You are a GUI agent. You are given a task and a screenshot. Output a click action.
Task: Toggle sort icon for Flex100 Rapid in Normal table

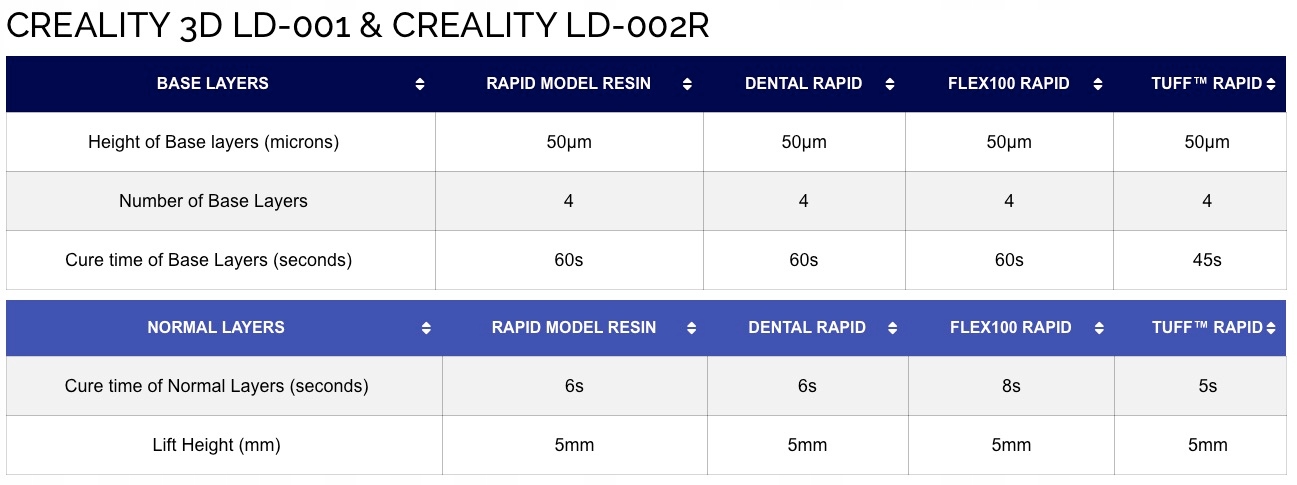[1100, 328]
